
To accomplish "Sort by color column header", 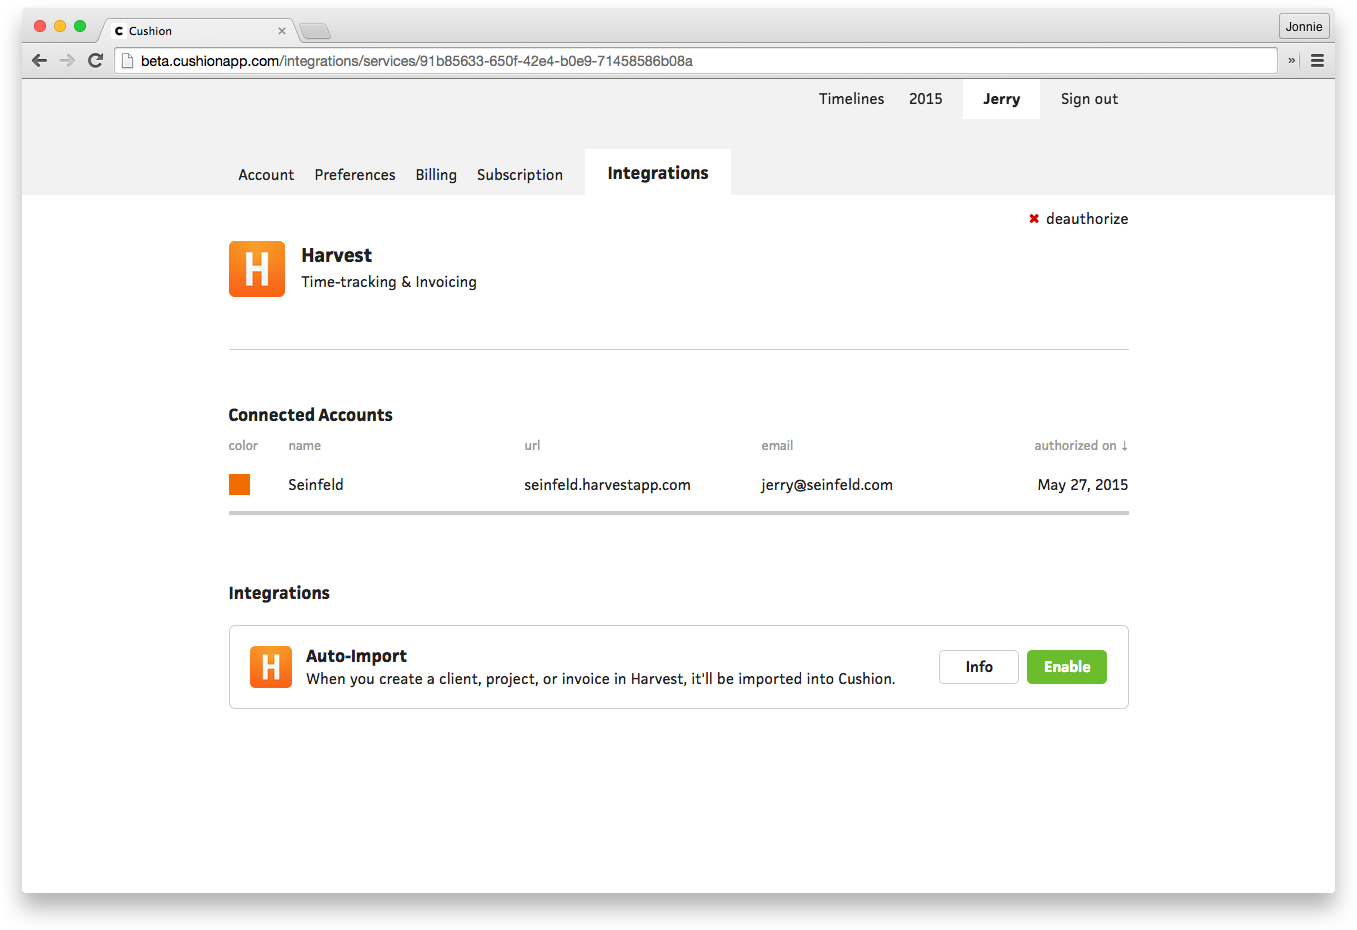I will (x=243, y=446).
